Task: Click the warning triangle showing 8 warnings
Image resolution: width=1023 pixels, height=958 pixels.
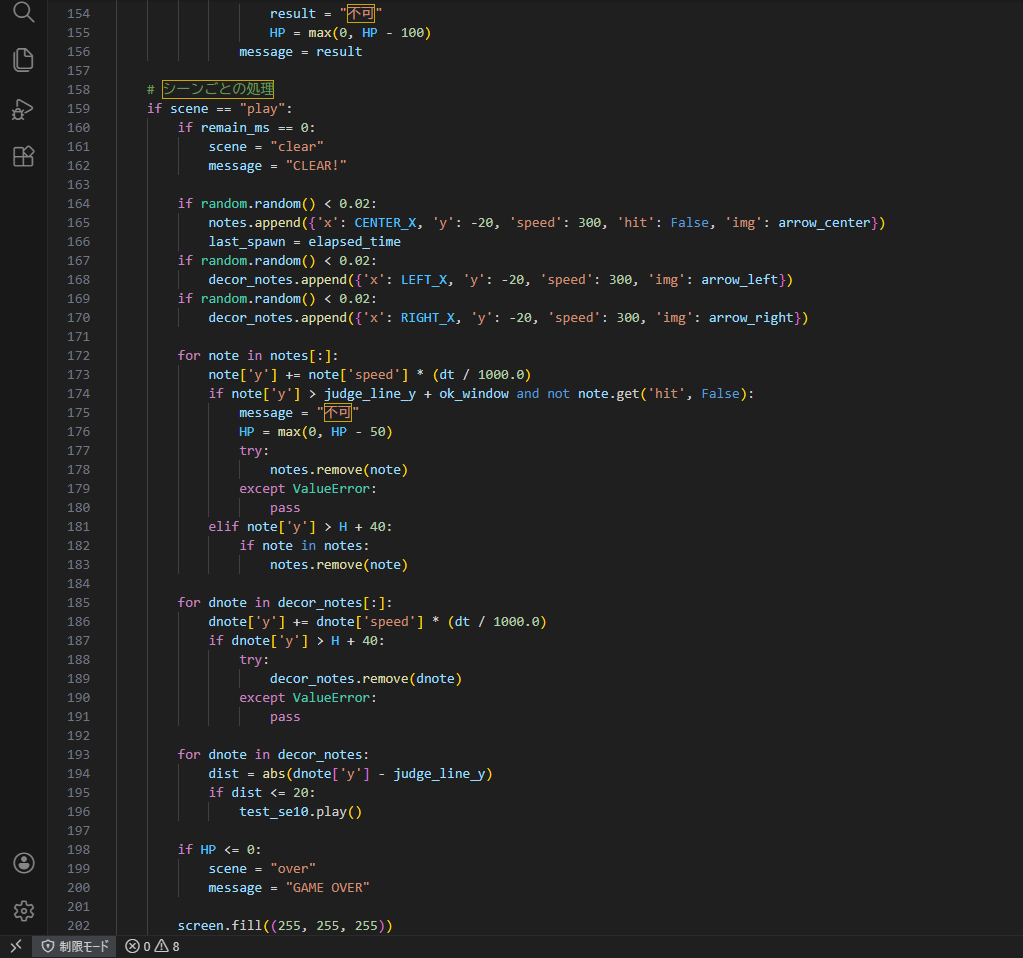Action: [162, 946]
